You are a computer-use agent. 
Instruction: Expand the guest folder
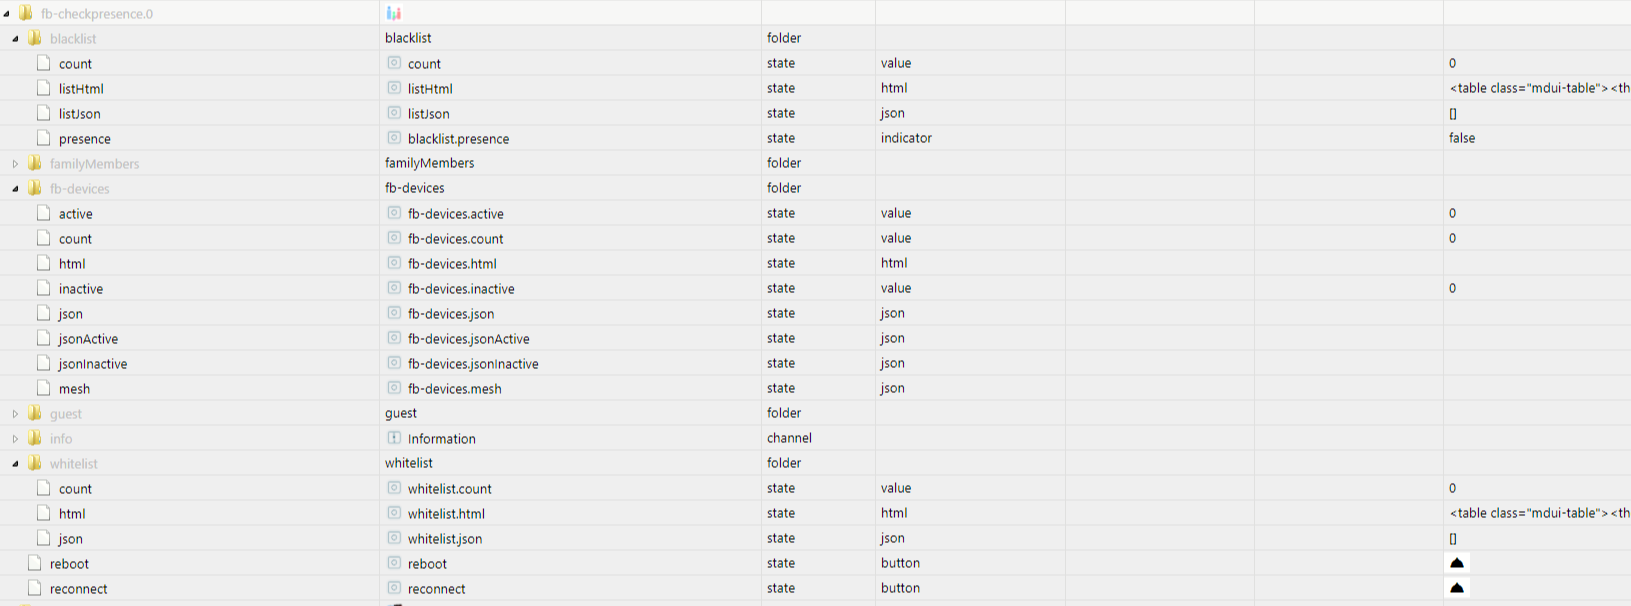(x=15, y=414)
